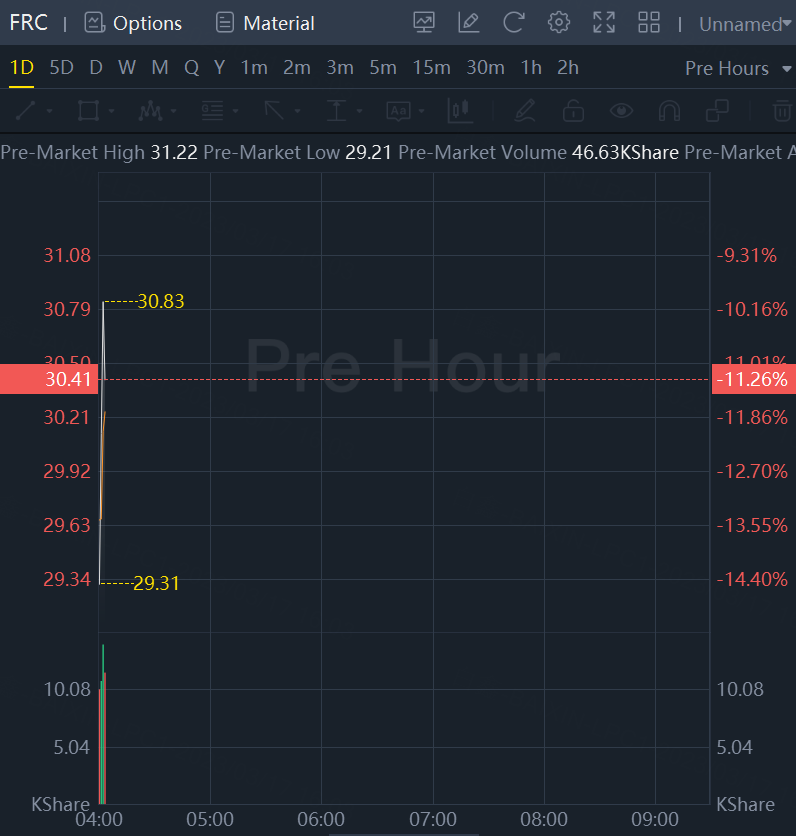Refresh the chart data

tap(513, 22)
